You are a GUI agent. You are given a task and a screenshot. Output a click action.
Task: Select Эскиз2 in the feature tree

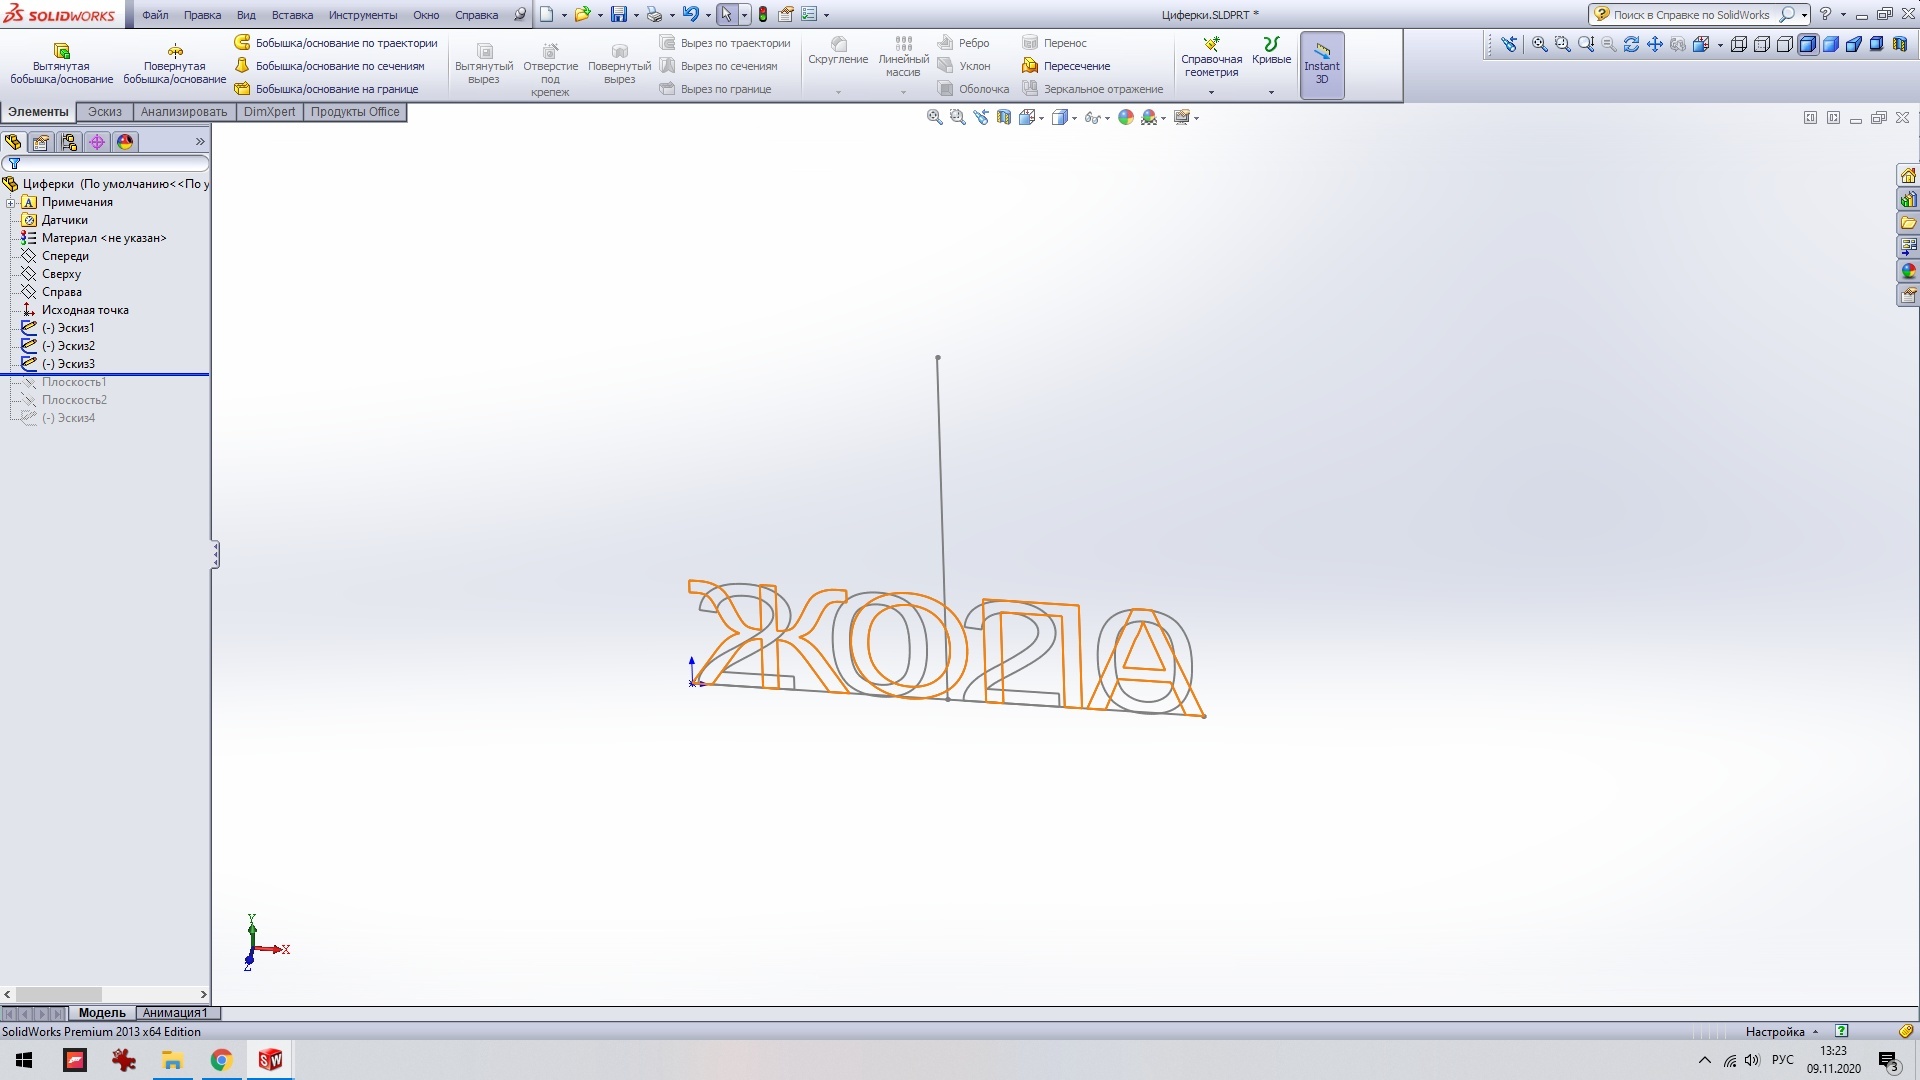[58, 346]
